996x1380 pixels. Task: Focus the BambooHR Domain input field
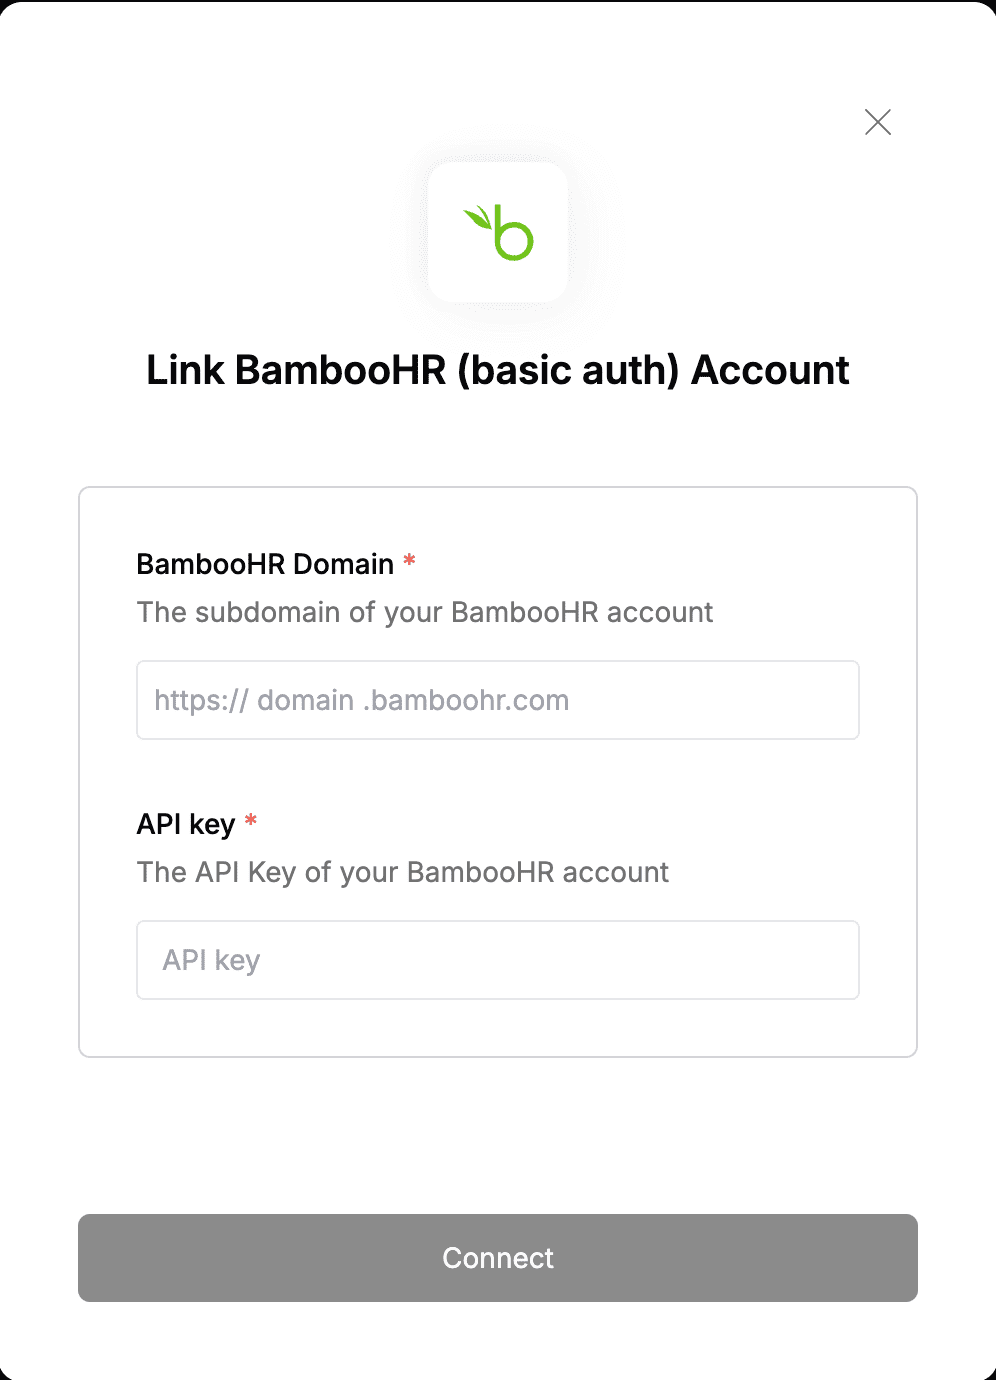pyautogui.click(x=498, y=700)
